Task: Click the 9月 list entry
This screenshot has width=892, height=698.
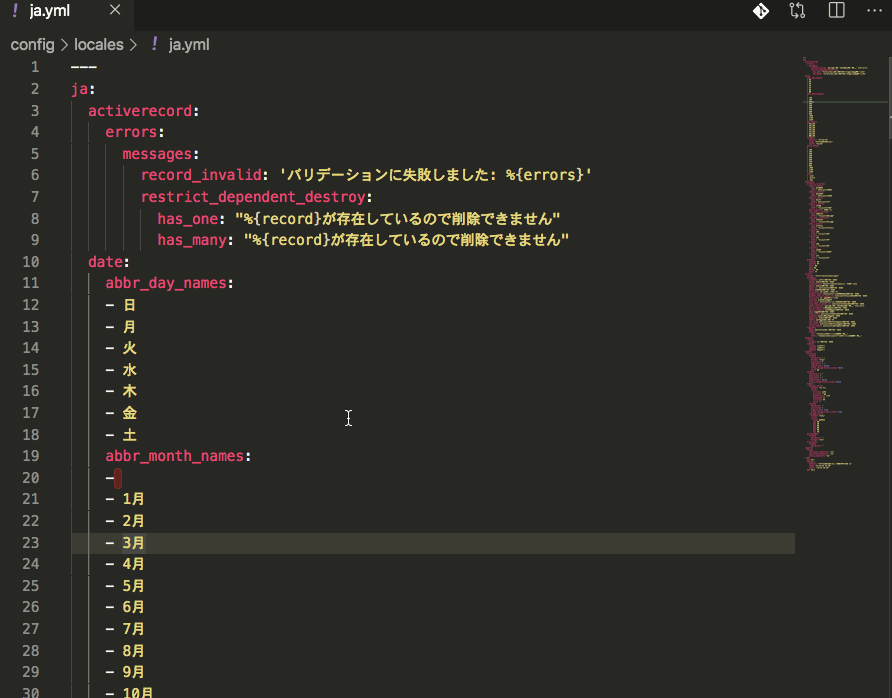Action: (133, 672)
